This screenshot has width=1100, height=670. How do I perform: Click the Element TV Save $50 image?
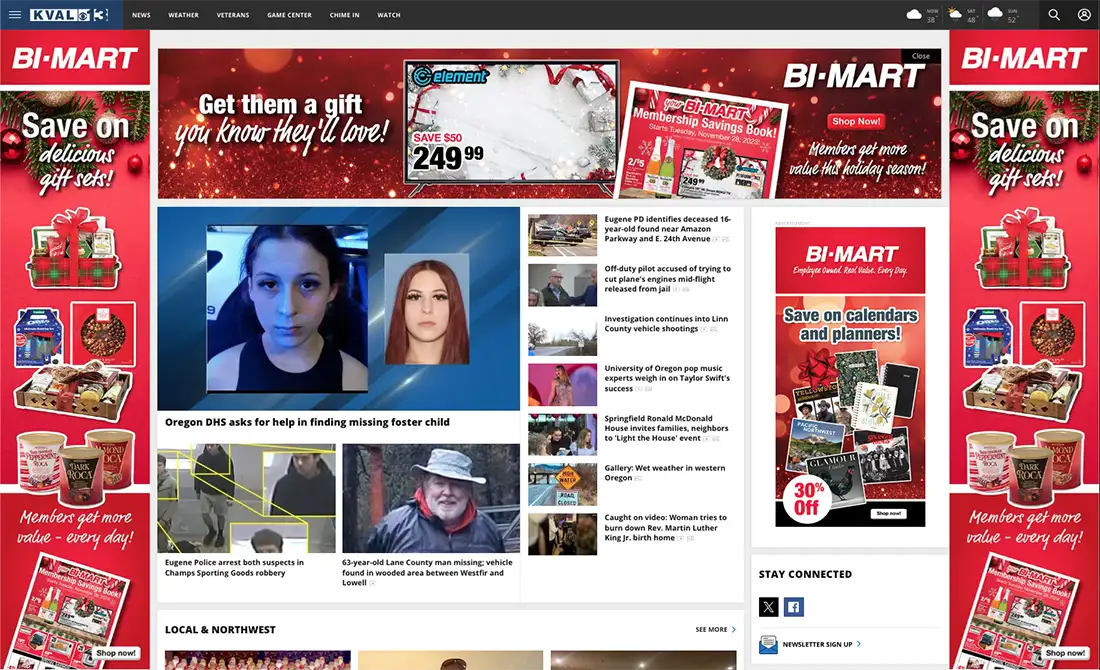point(512,126)
